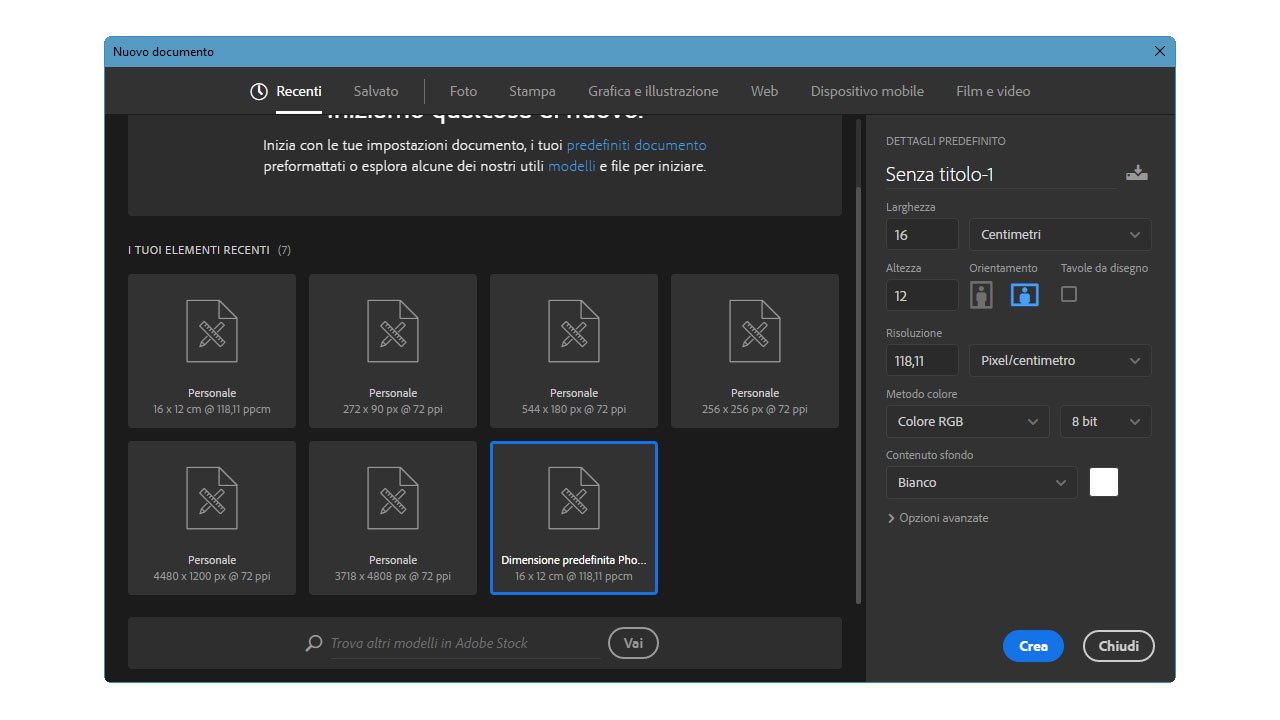Viewport: 1280px width, 720px height.
Task: Expand Opzioni avanzate section
Action: point(937,518)
